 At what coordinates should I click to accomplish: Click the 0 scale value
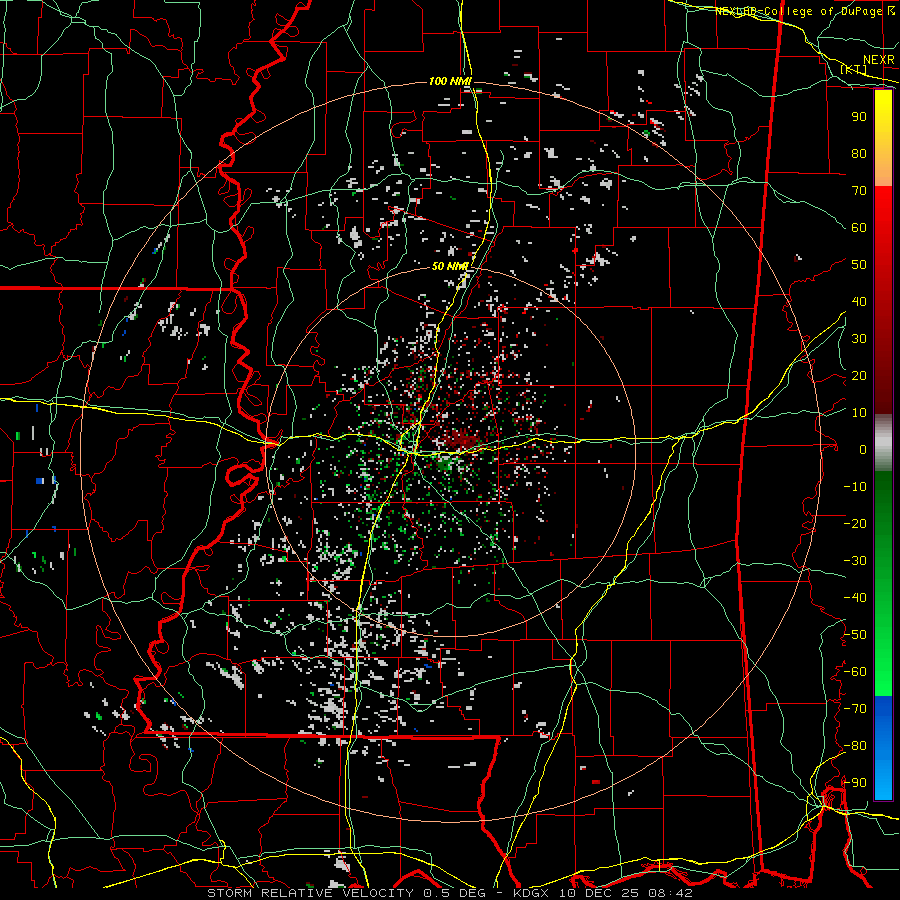coord(863,450)
